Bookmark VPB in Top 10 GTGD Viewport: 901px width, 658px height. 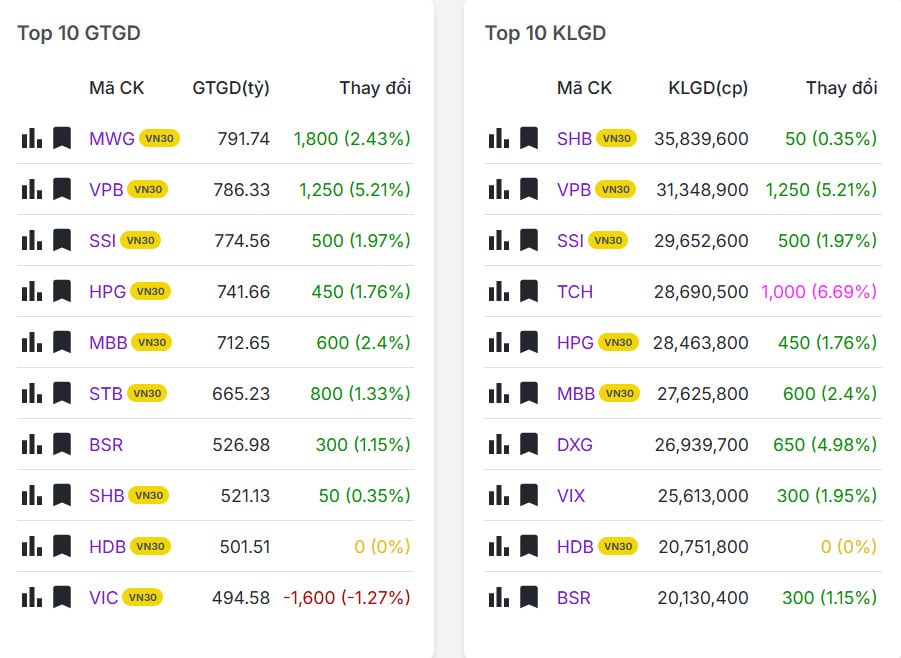coord(62,189)
